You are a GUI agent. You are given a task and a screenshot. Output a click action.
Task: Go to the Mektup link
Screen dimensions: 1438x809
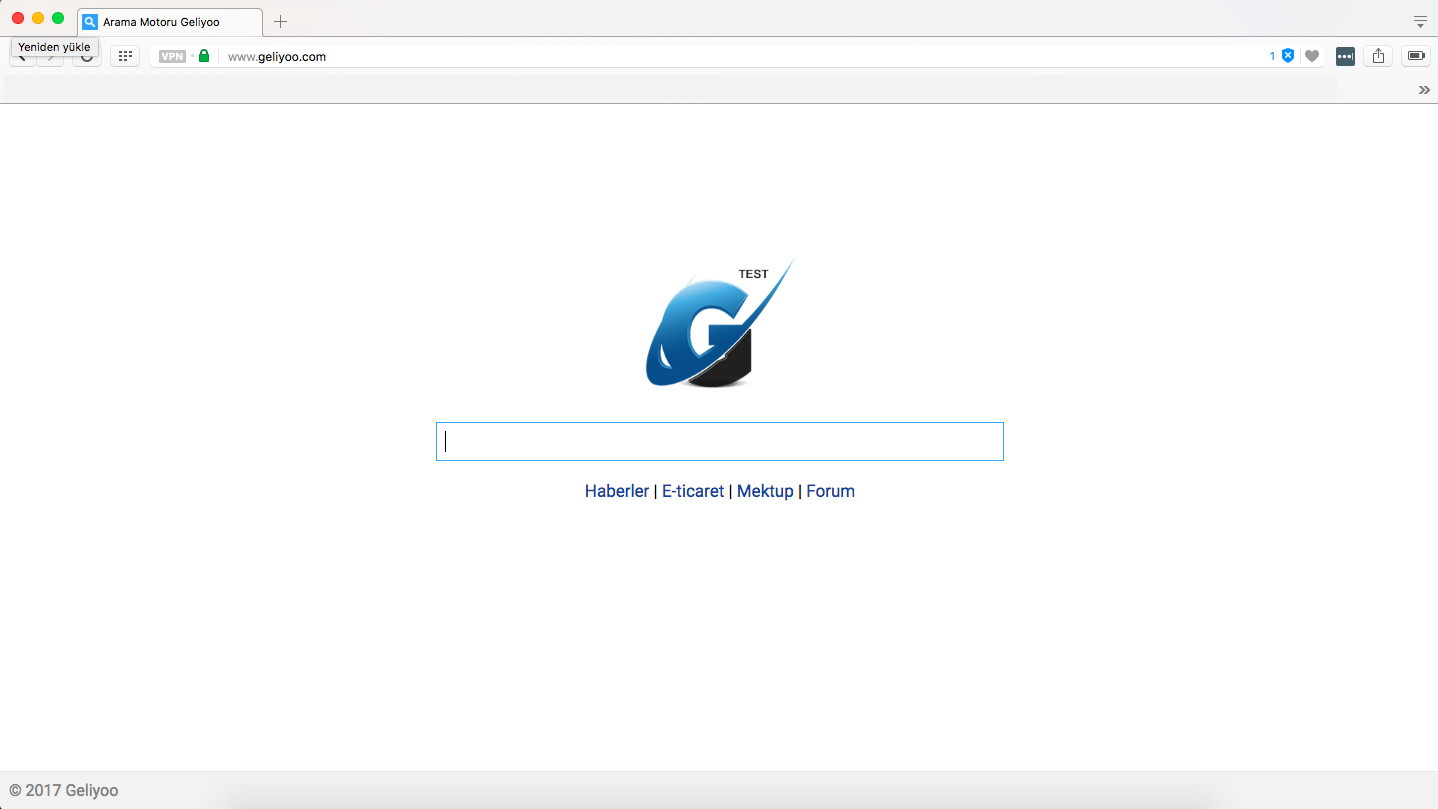pyautogui.click(x=765, y=491)
